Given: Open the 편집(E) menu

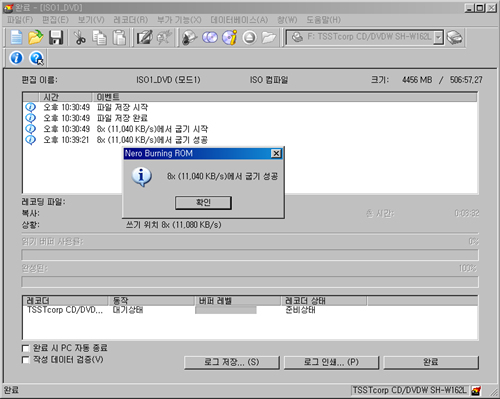Looking at the screenshot, I should pos(55,20).
